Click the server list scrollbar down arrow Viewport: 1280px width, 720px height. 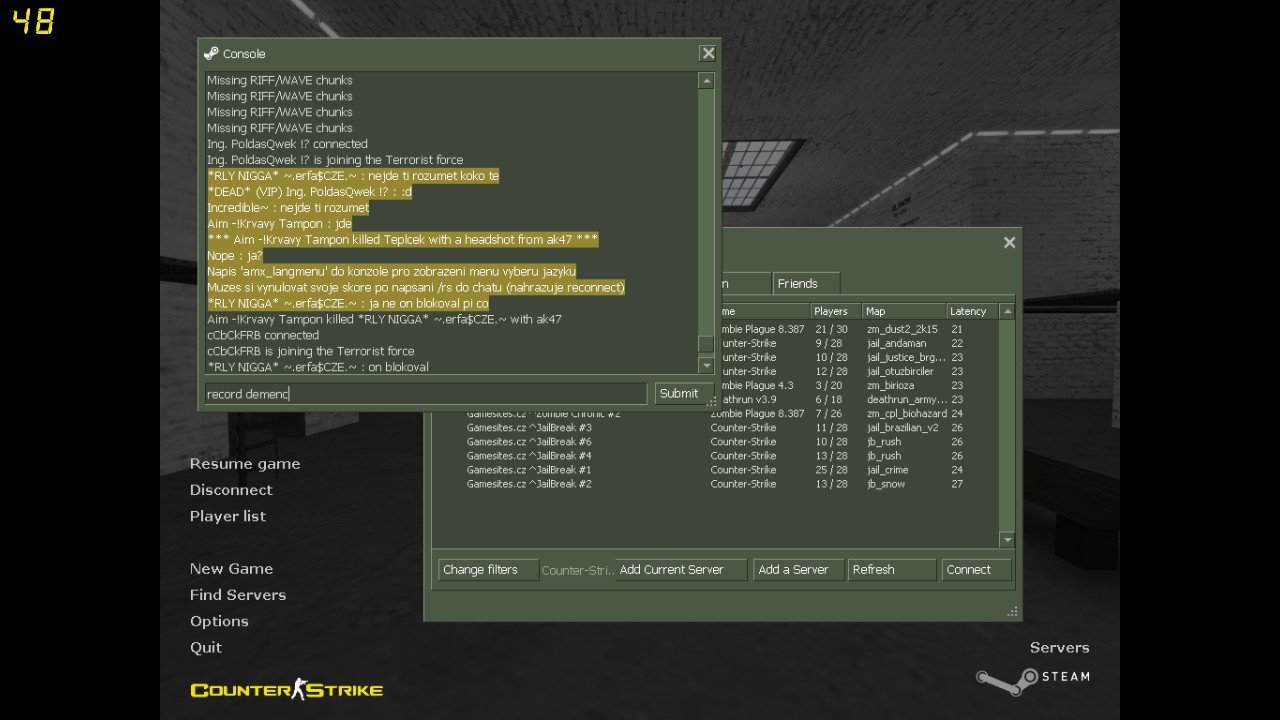pos(1007,540)
